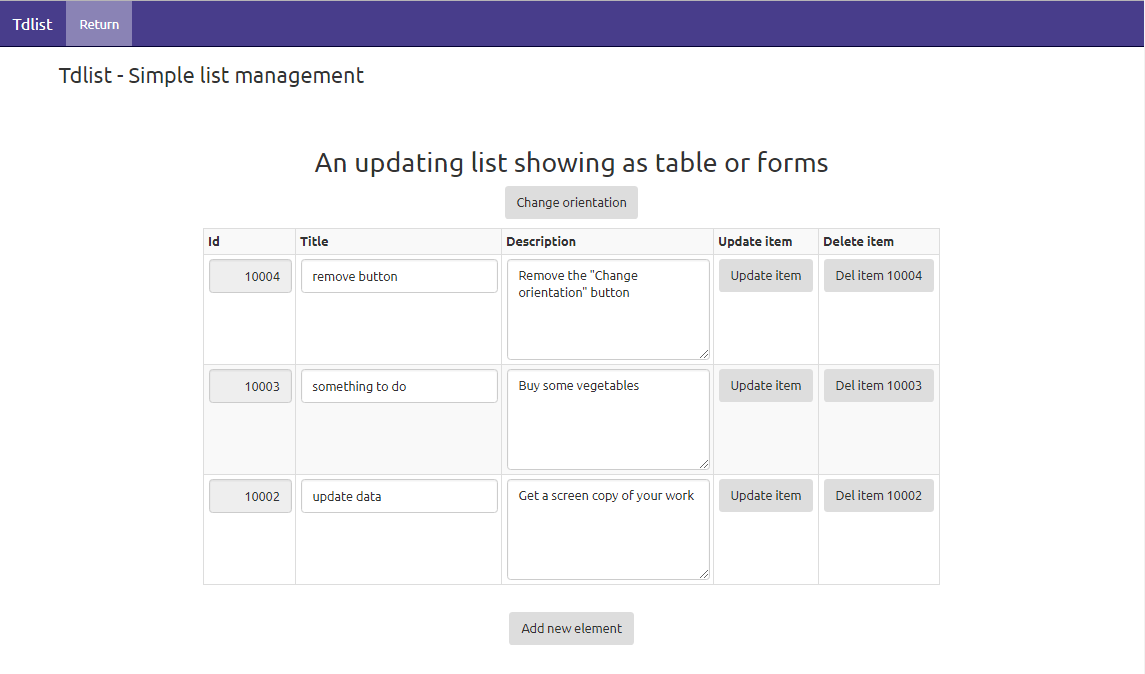Update the row for item 10003

point(765,386)
